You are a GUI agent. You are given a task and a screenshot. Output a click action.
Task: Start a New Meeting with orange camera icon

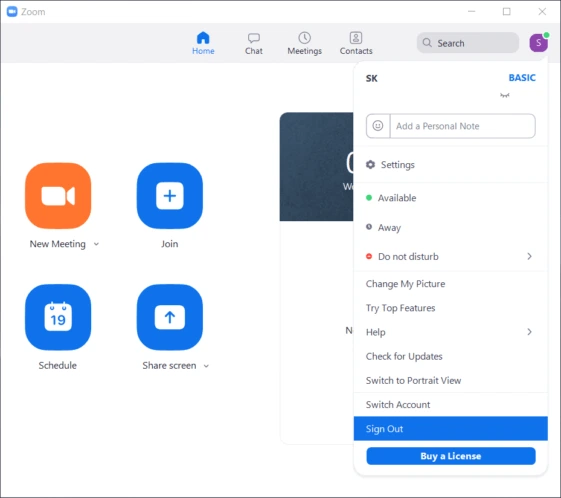[x=58, y=196]
